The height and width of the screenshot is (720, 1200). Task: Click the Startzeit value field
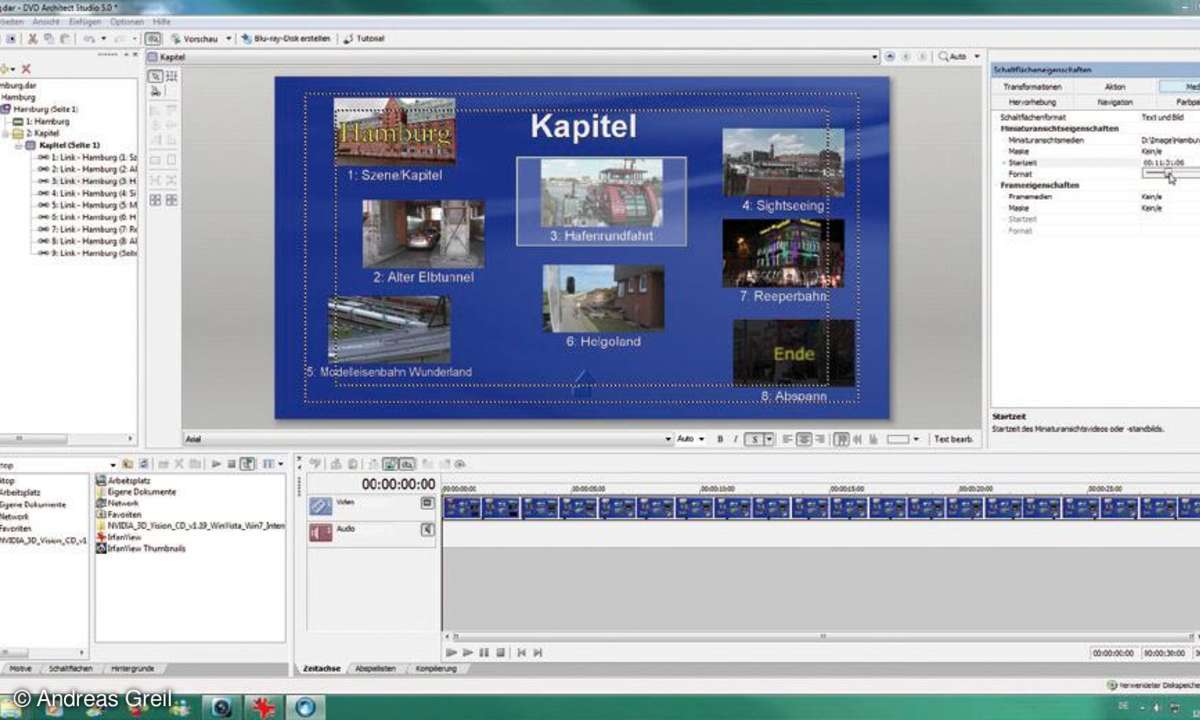(1168, 162)
